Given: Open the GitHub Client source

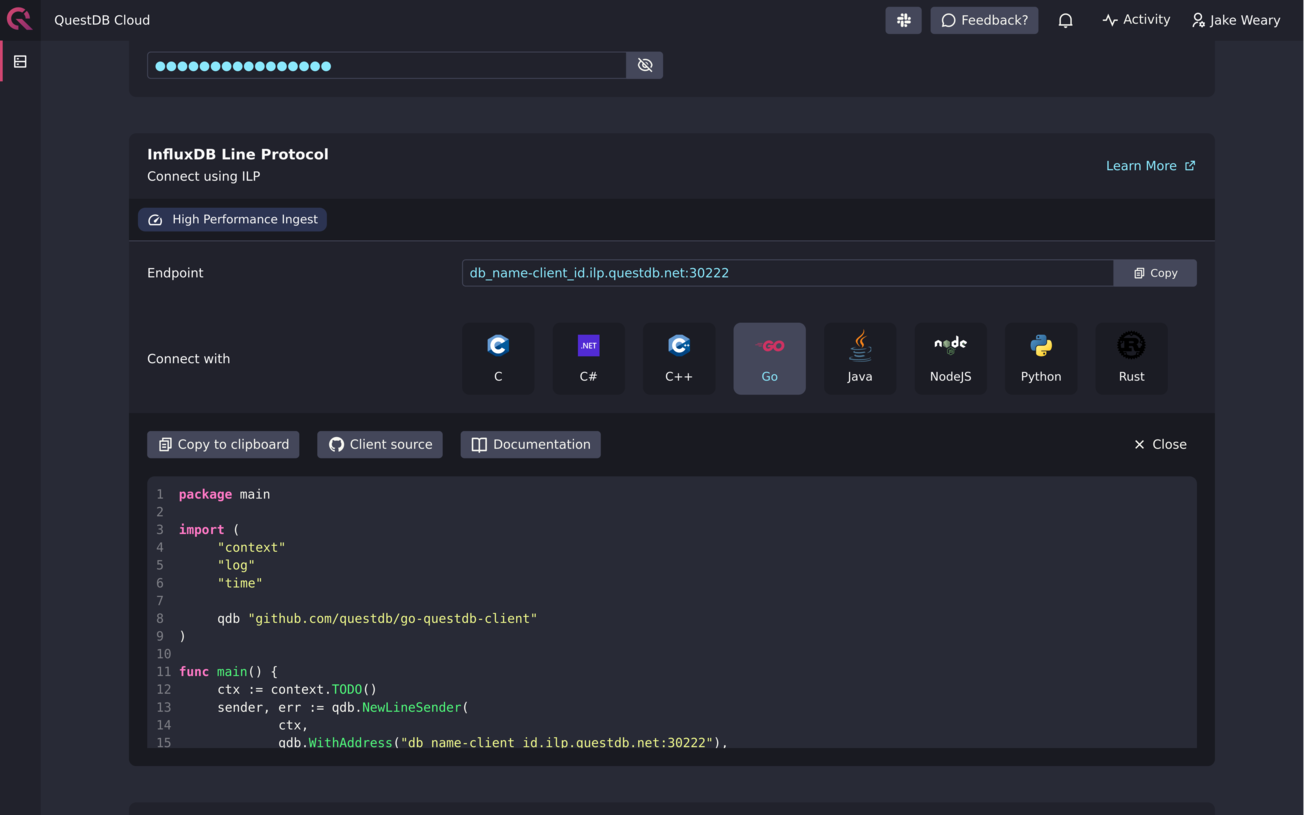Looking at the screenshot, I should 380,445.
